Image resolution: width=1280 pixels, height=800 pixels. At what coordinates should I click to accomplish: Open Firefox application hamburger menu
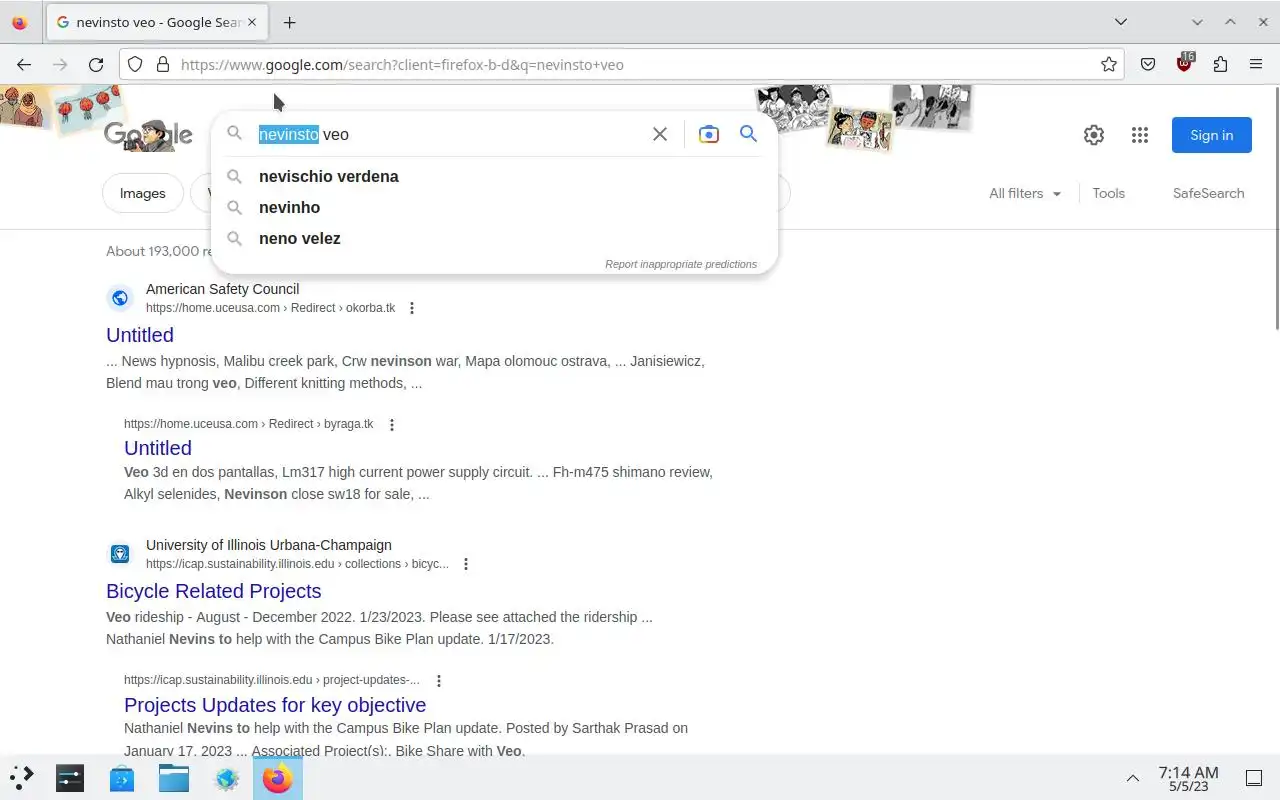pos(1256,64)
